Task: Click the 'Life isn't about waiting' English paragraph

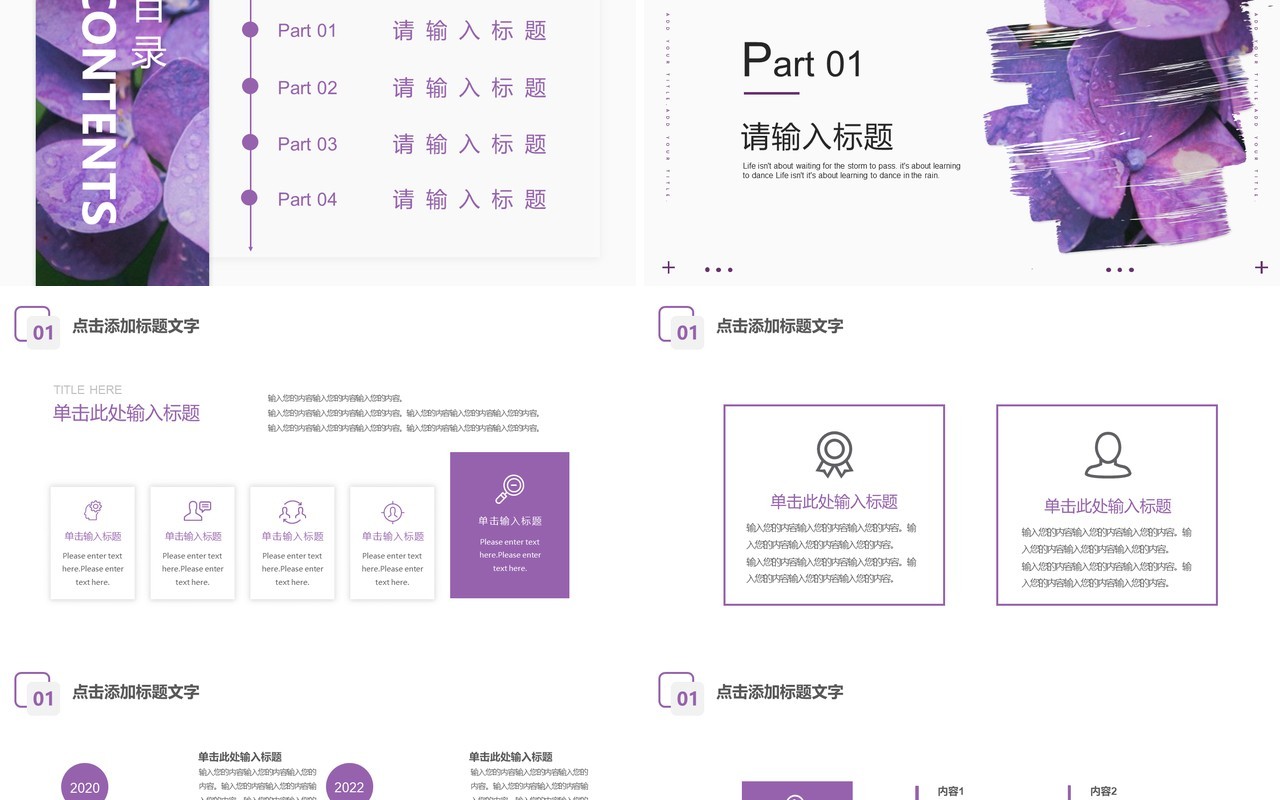Action: [x=851, y=171]
